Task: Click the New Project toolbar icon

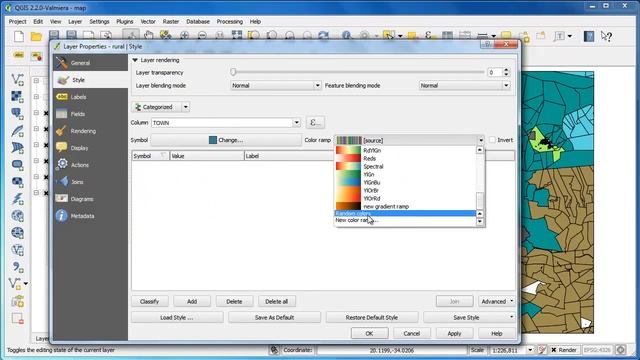Action: point(19,36)
